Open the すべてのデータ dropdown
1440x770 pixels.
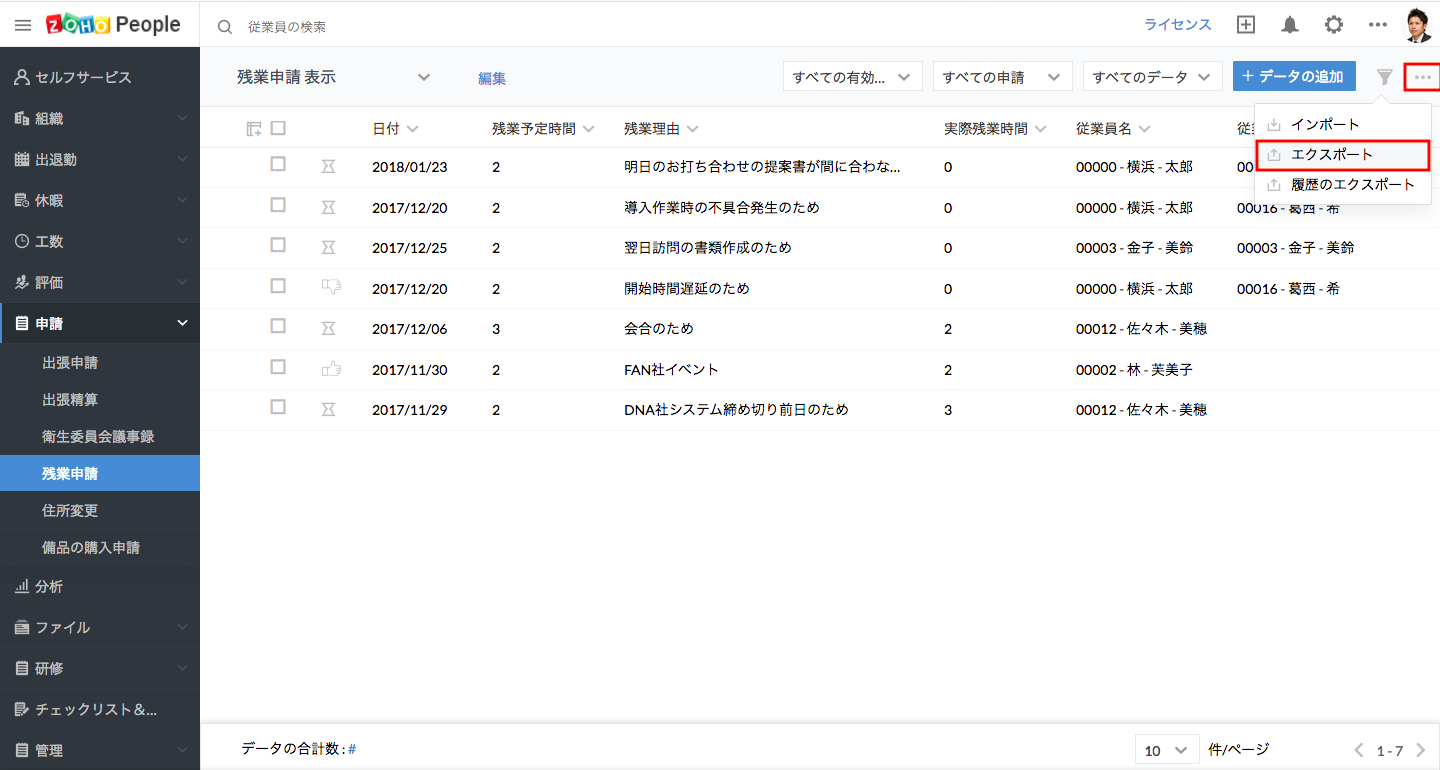coord(1152,77)
